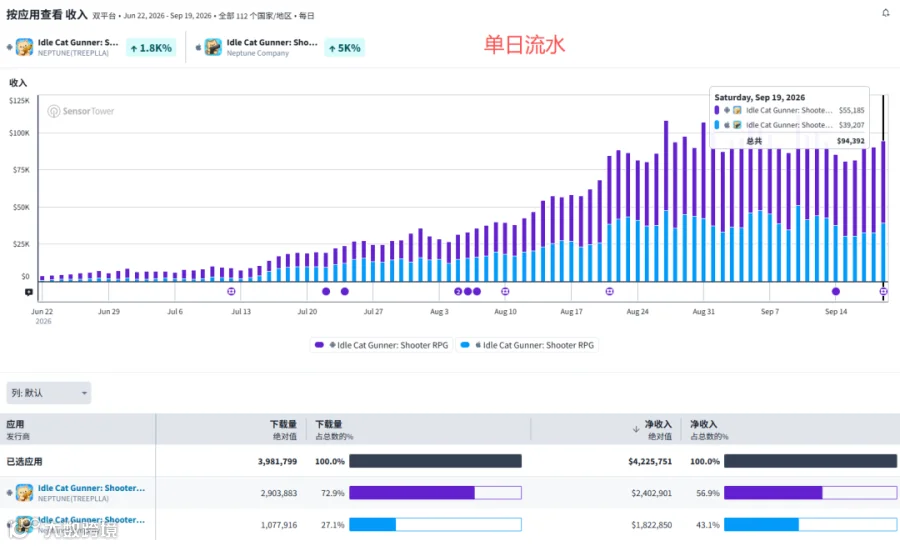This screenshot has width=900, height=546.
Task: Click the sort arrow beside 净收入 column
Action: pyautogui.click(x=636, y=429)
